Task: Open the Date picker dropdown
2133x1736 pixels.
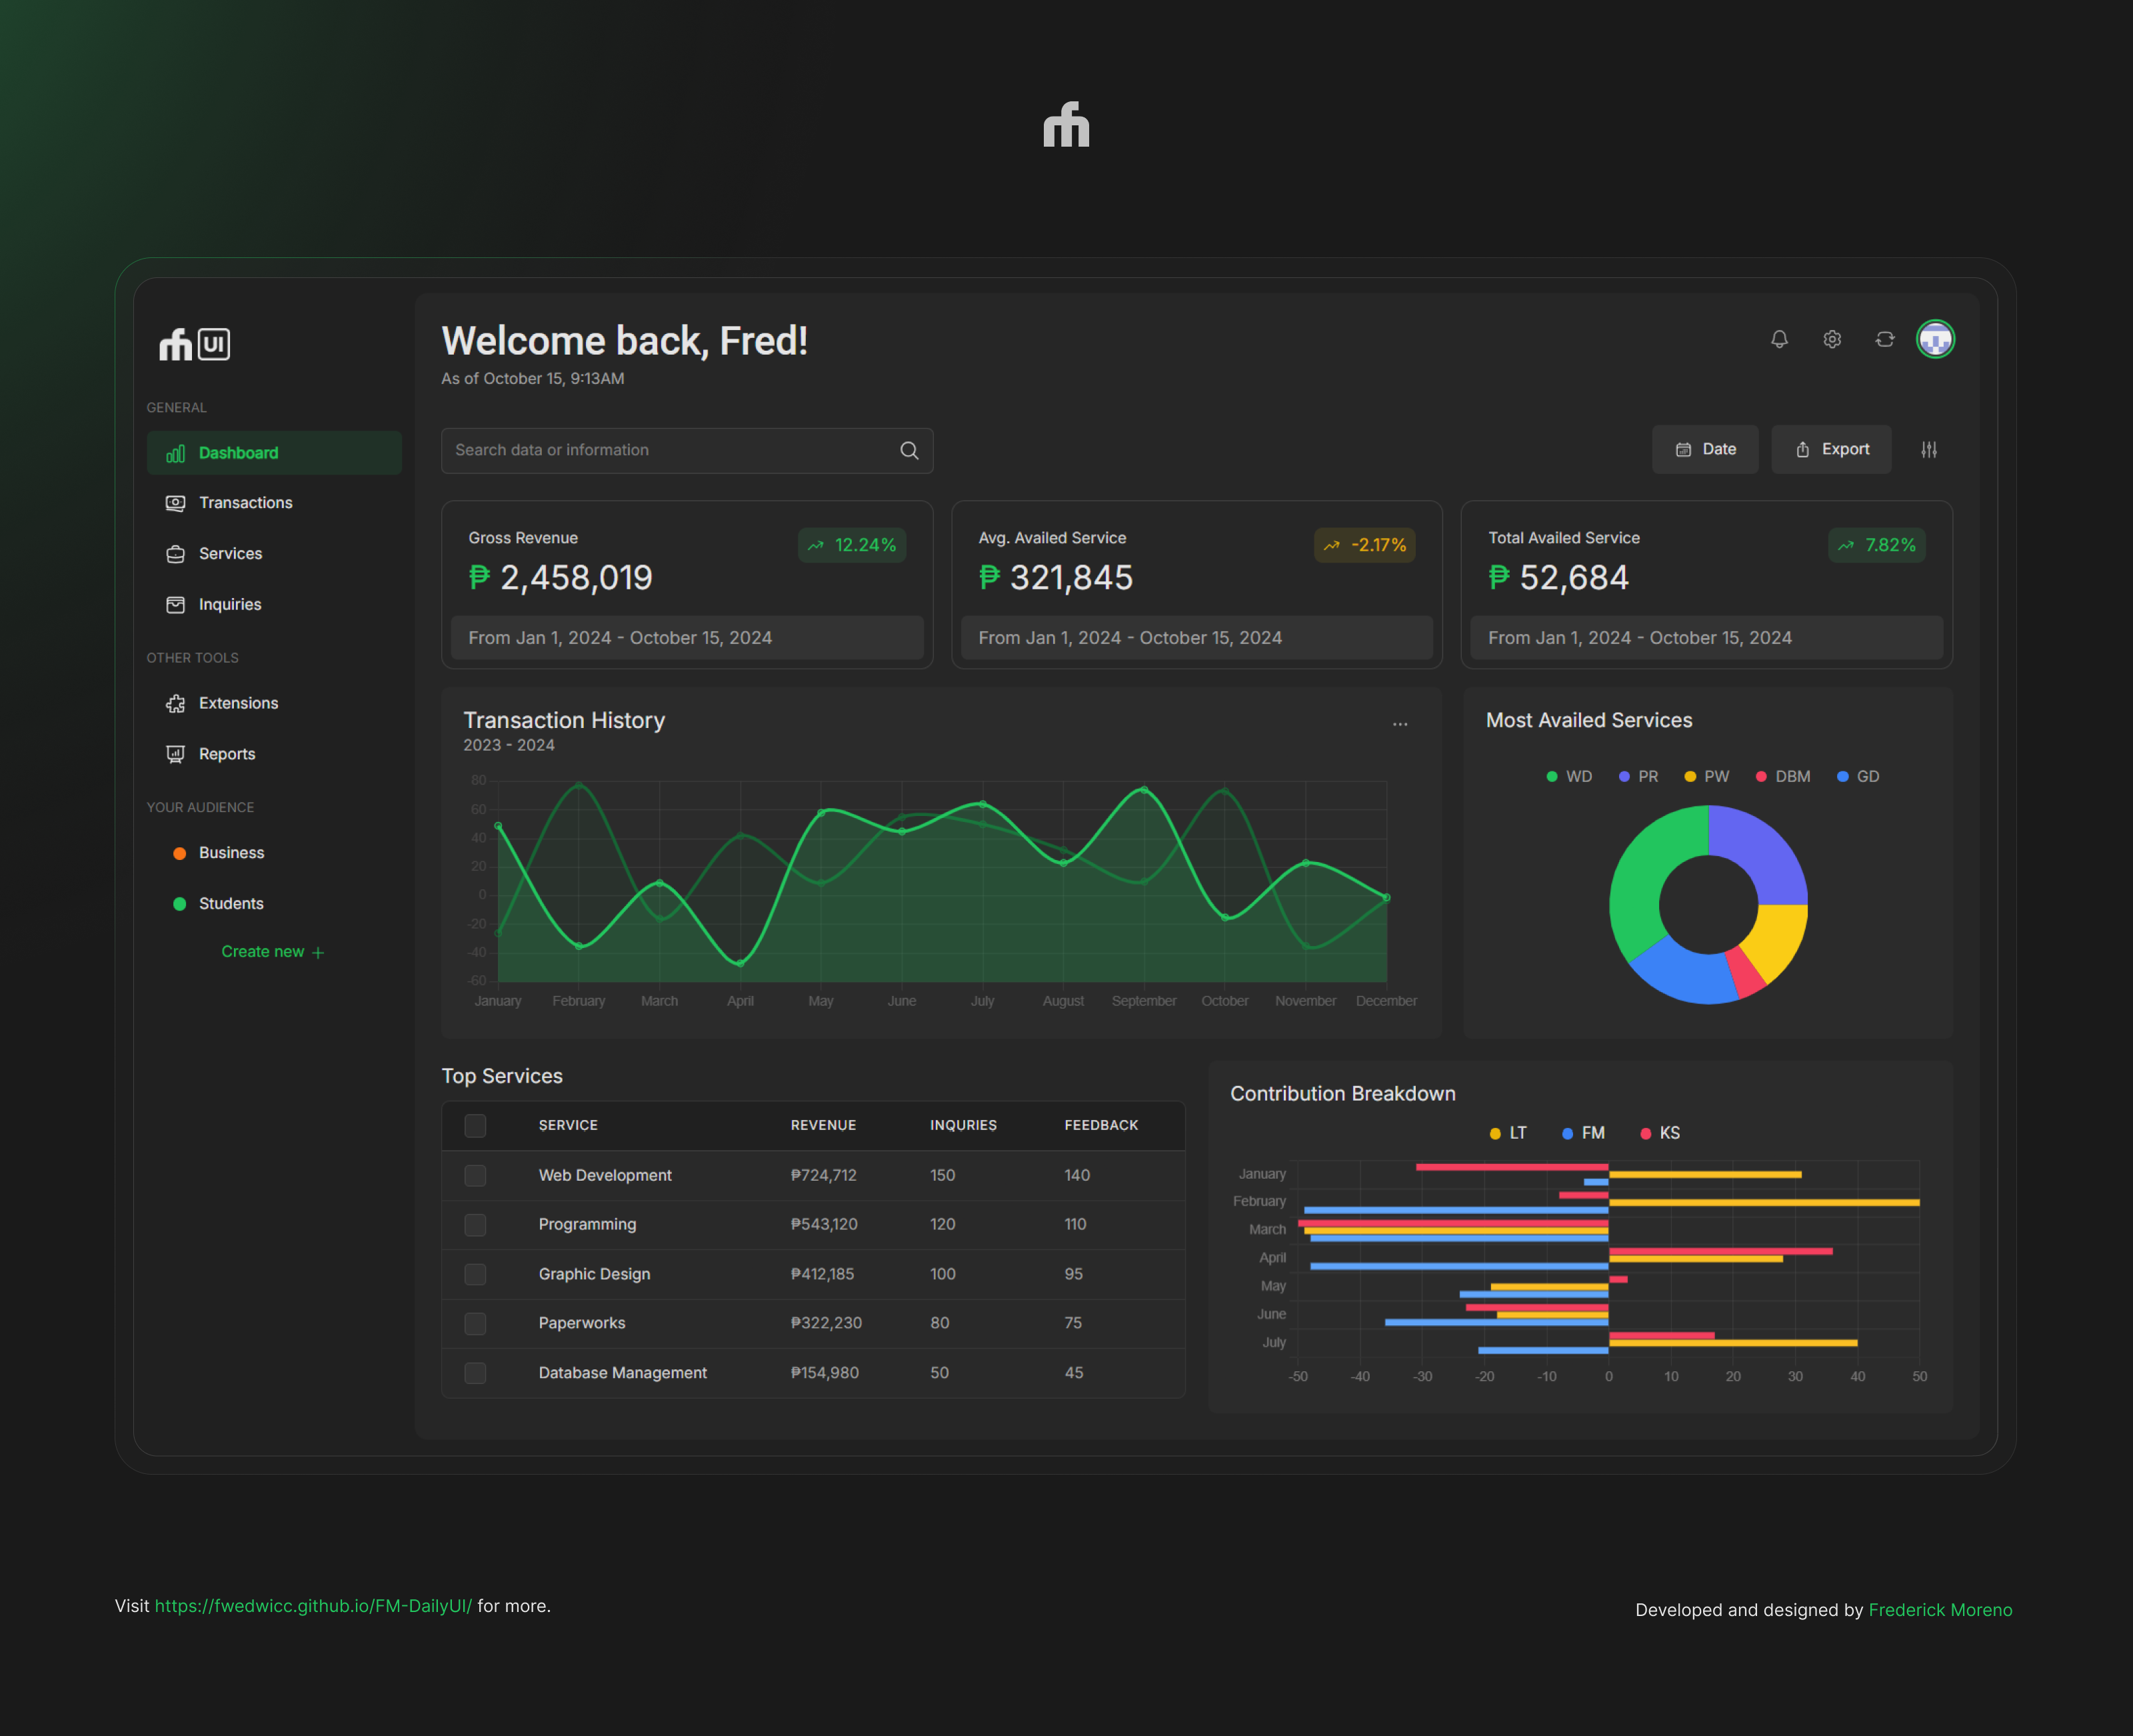Action: tap(1705, 449)
